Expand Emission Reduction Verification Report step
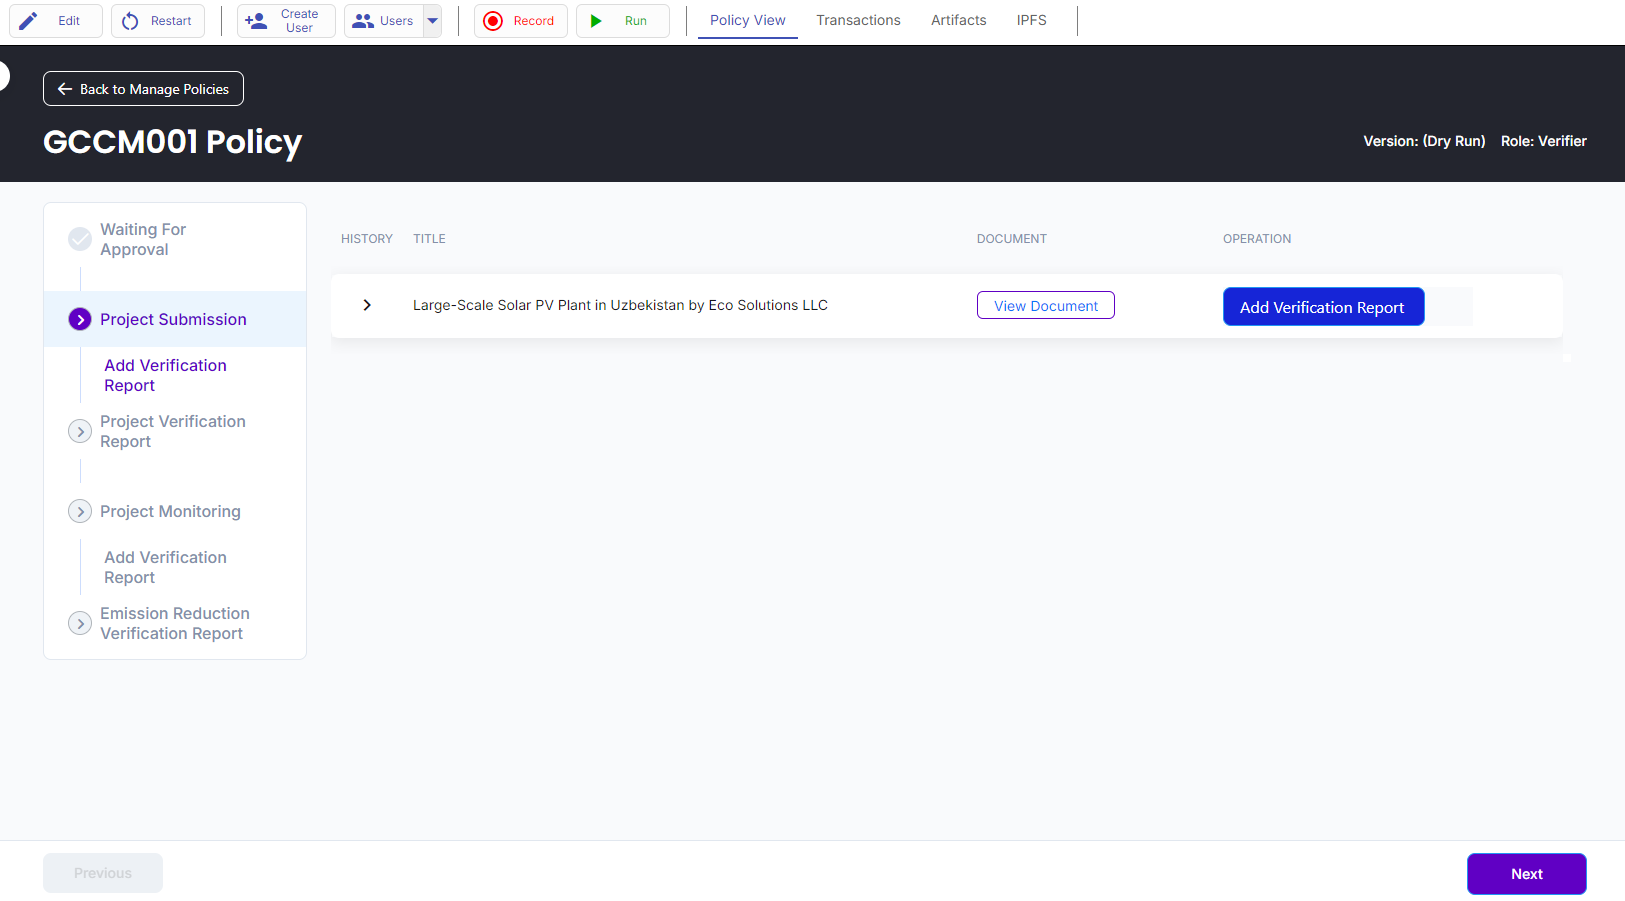1625x901 pixels. tap(80, 623)
